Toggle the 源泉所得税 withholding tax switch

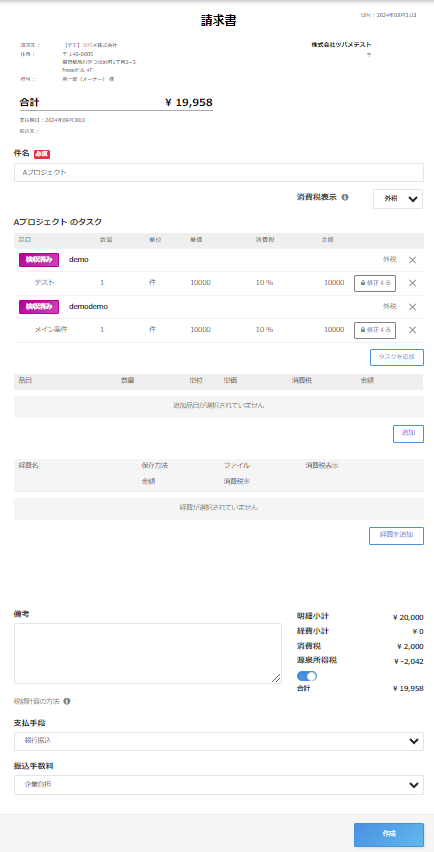click(x=307, y=676)
